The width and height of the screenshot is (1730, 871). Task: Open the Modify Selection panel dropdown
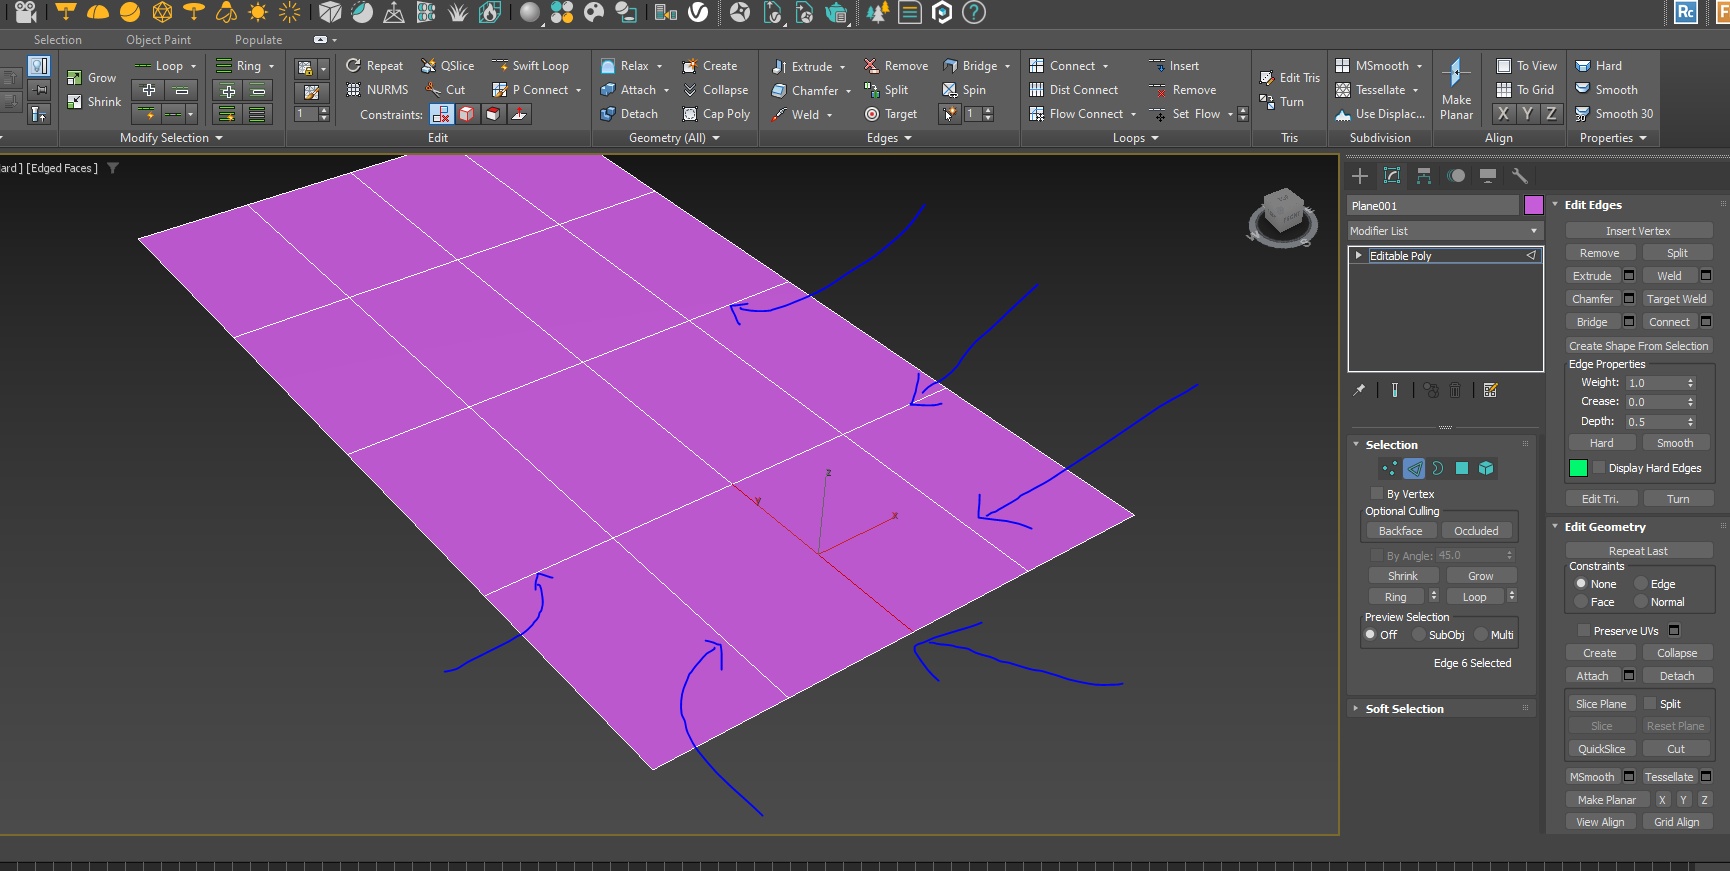[171, 138]
